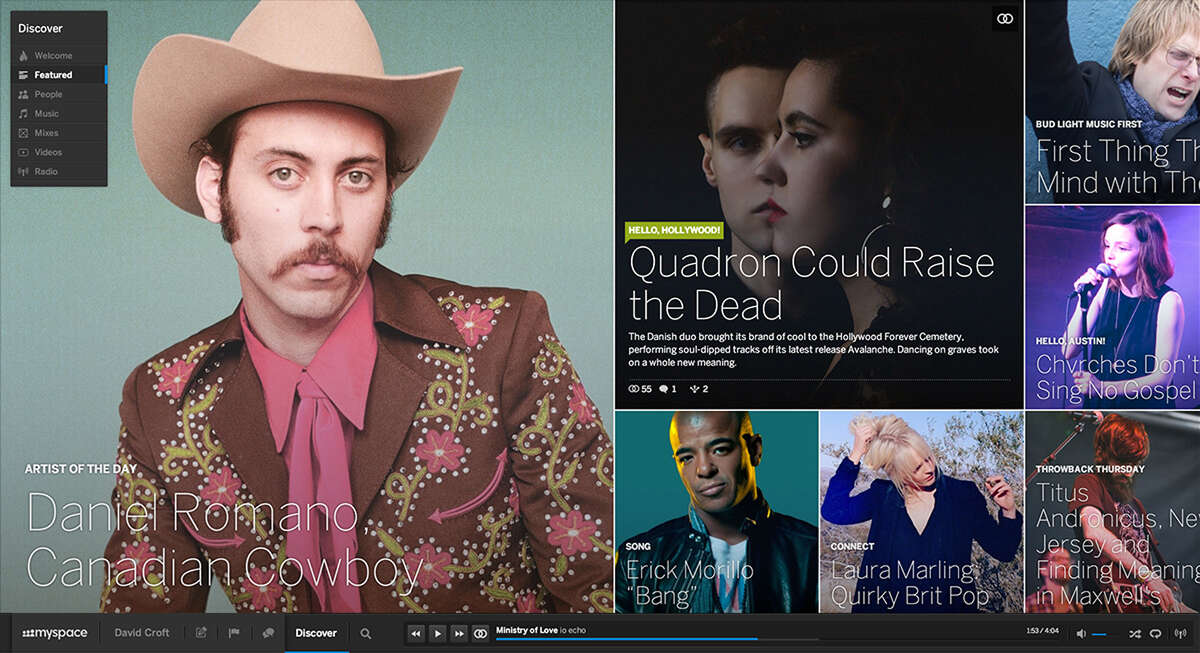
Task: Play the current track Ministry of Love
Action: coord(438,633)
